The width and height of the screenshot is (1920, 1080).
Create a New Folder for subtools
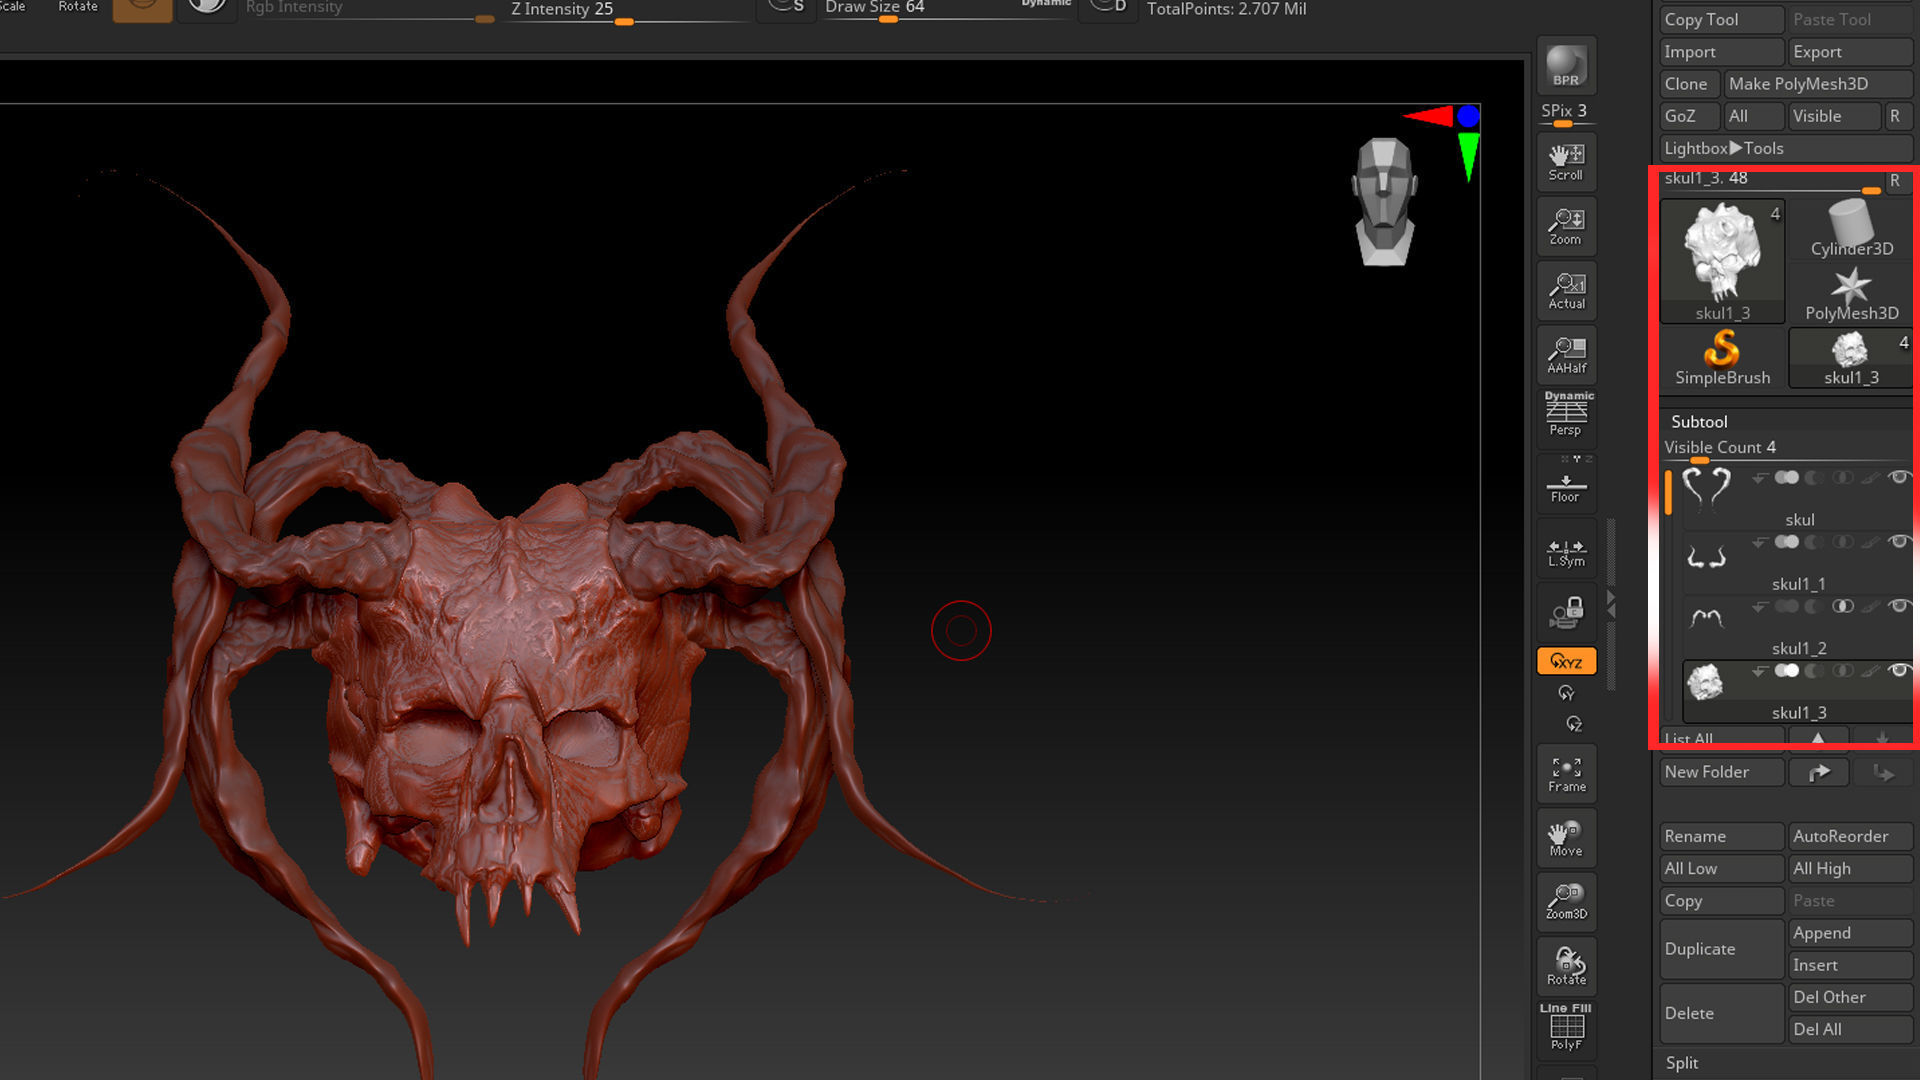1722,772
